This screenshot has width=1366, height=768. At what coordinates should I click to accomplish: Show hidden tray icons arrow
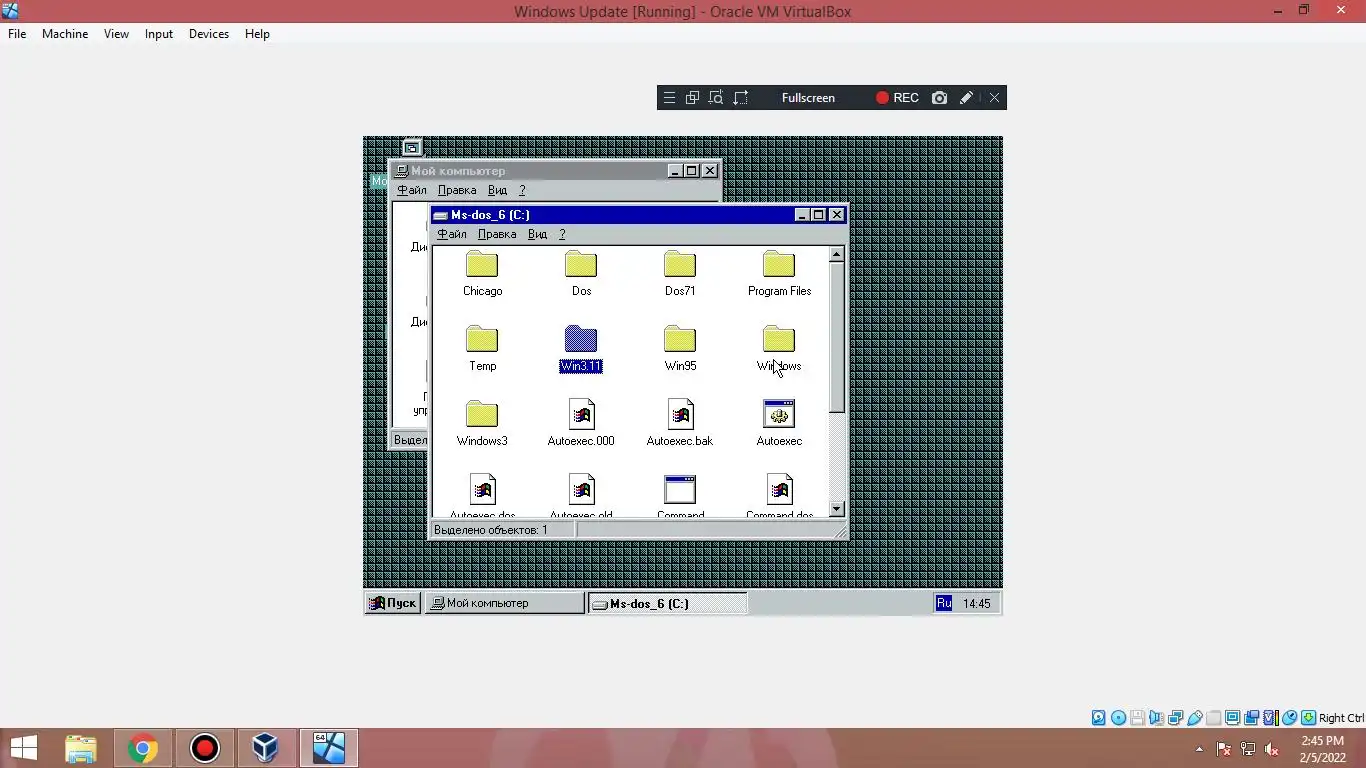[1199, 749]
